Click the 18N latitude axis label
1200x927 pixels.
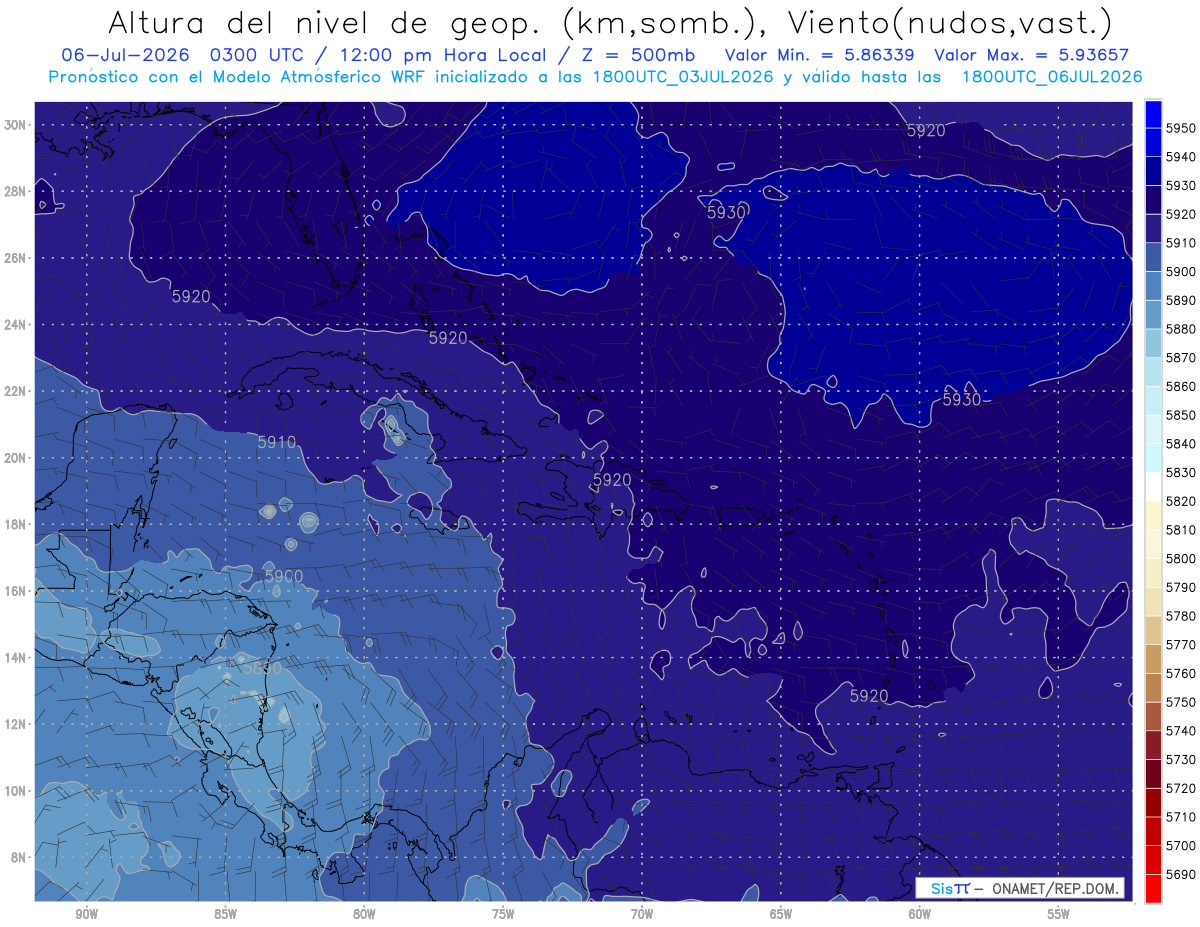(x=15, y=525)
